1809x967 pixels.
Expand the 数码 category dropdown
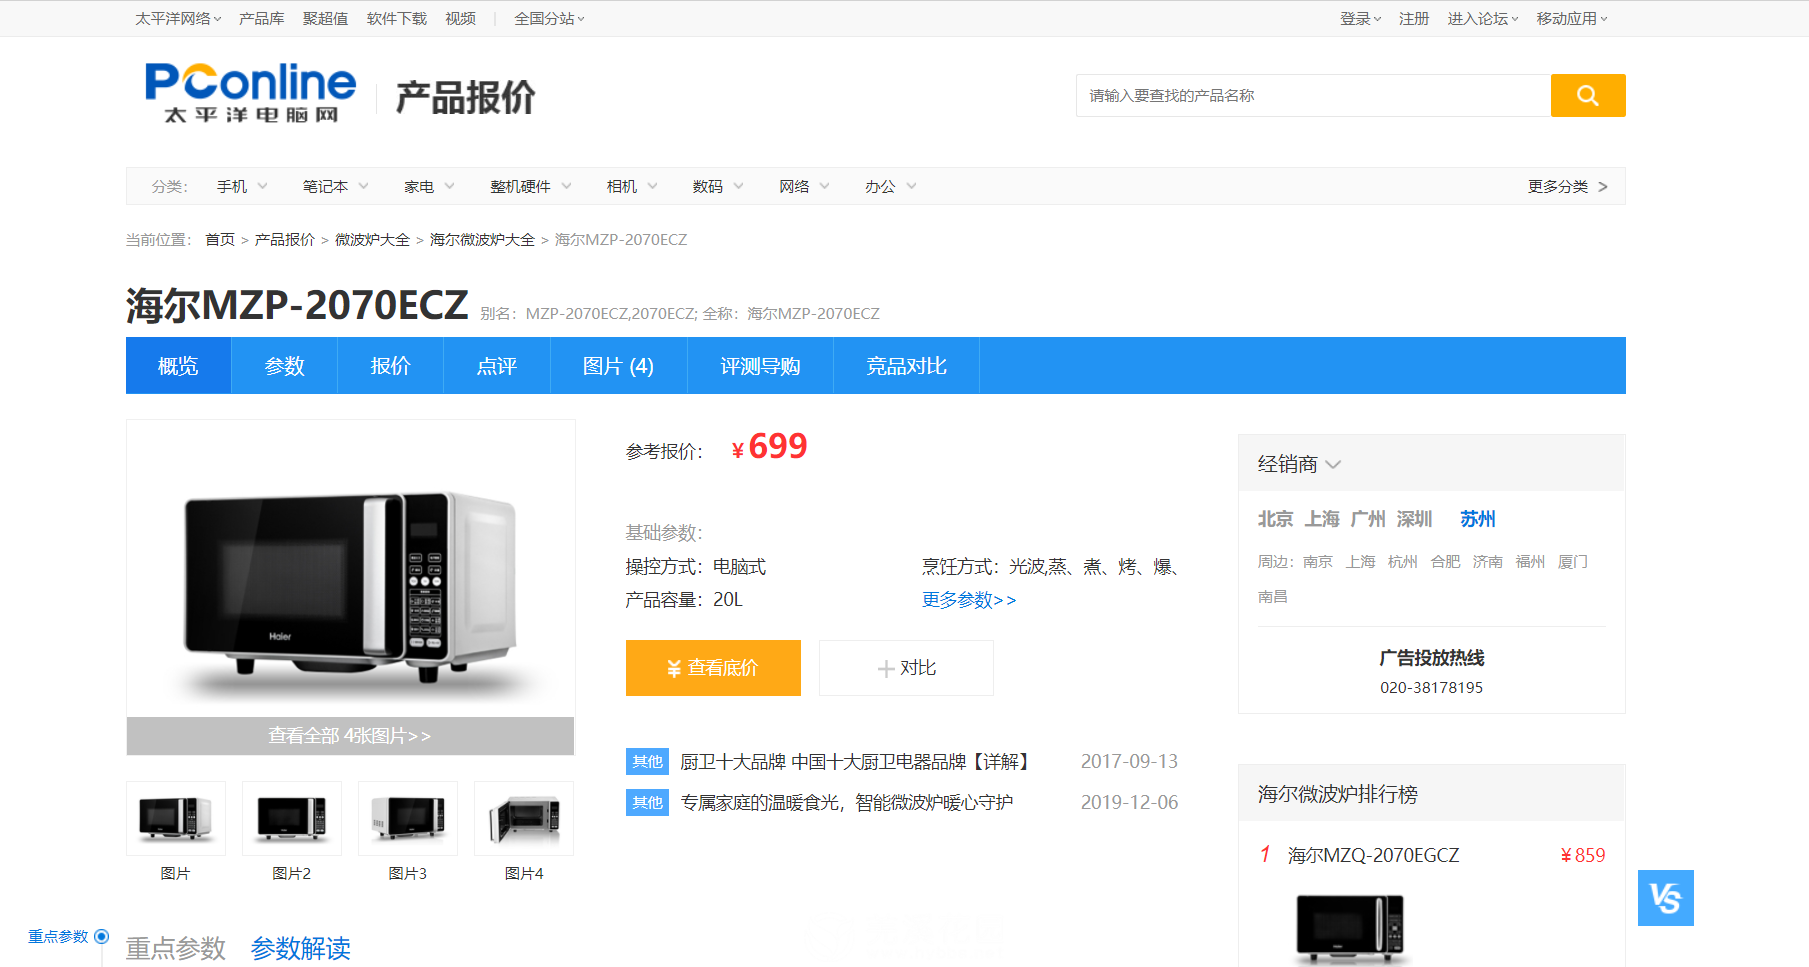(x=718, y=186)
